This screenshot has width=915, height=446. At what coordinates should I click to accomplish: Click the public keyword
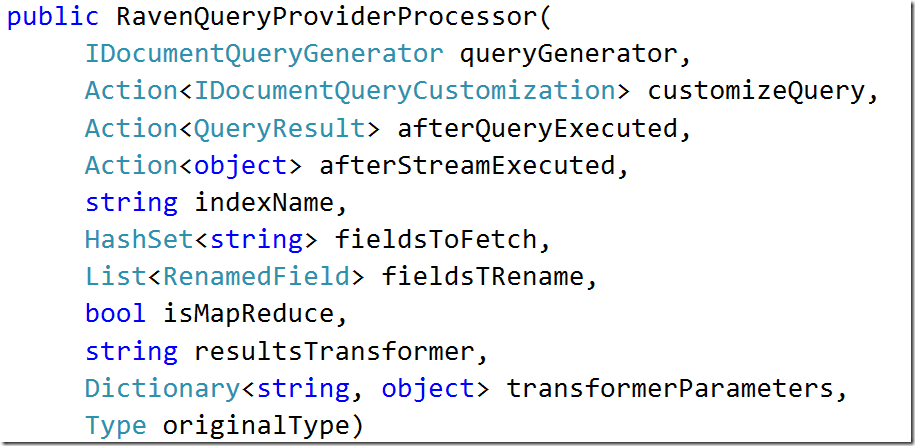(53, 18)
